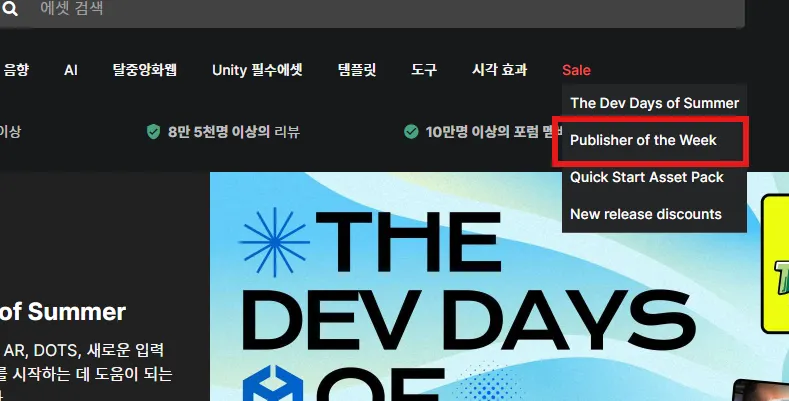Click the green check icon beside 10만명
Viewport: 789px width, 401px height.
pyautogui.click(x=411, y=132)
